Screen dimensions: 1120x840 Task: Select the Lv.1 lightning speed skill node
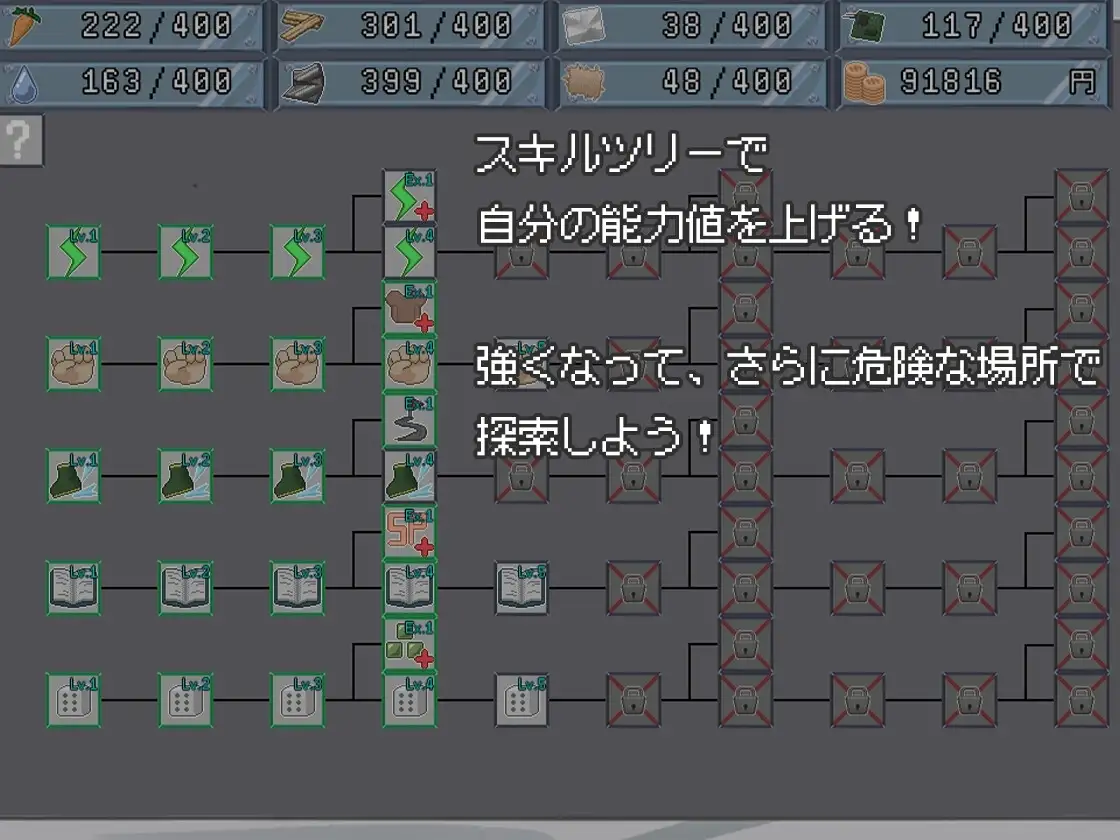click(75, 252)
